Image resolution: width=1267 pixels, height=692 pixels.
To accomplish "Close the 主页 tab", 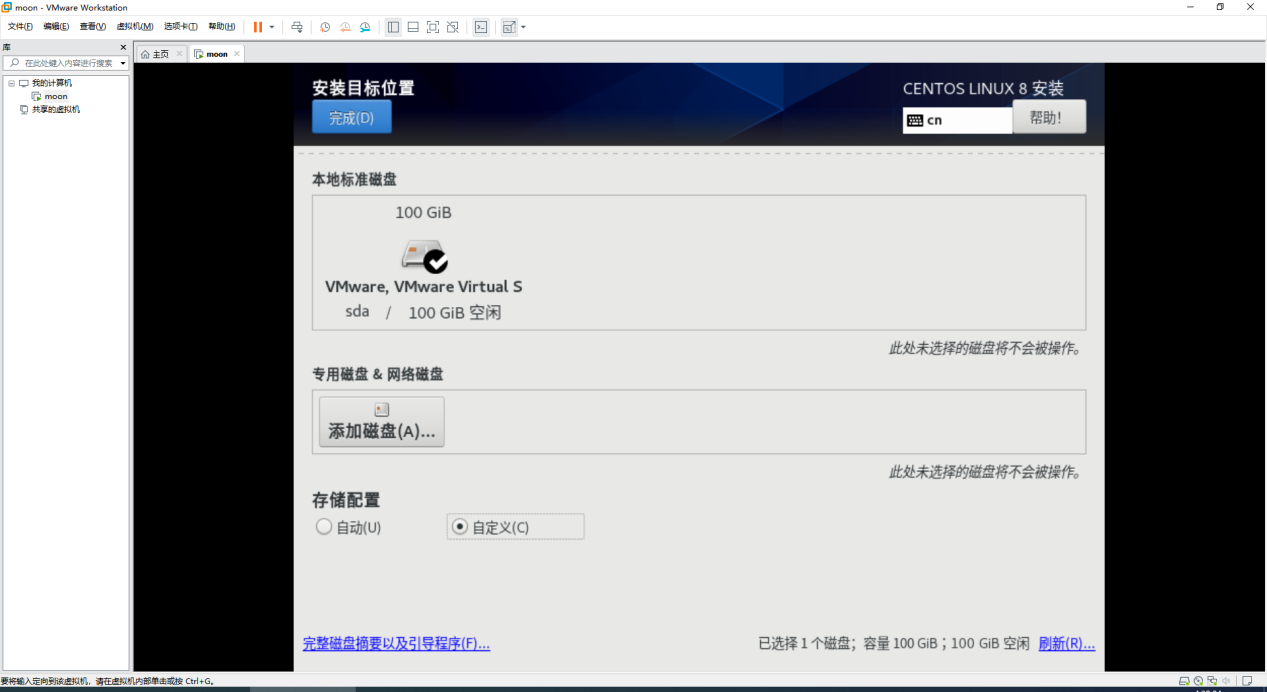I will point(179,53).
